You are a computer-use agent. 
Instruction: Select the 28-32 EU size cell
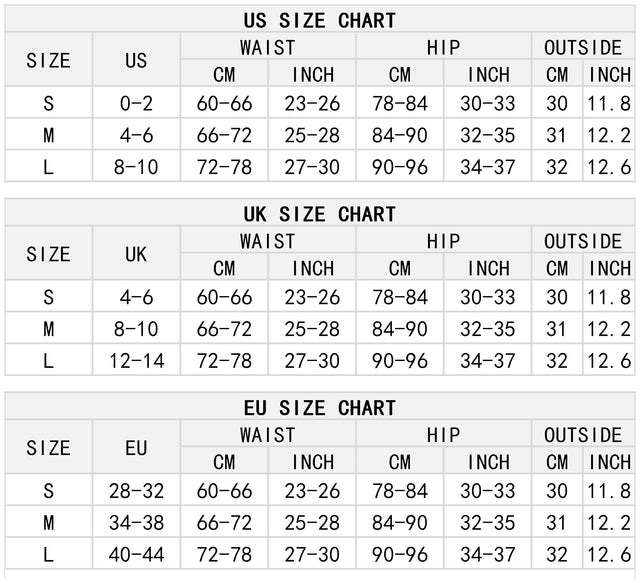point(136,491)
